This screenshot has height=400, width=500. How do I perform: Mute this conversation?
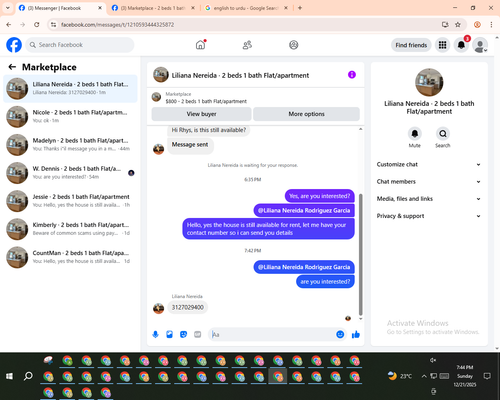point(415,134)
